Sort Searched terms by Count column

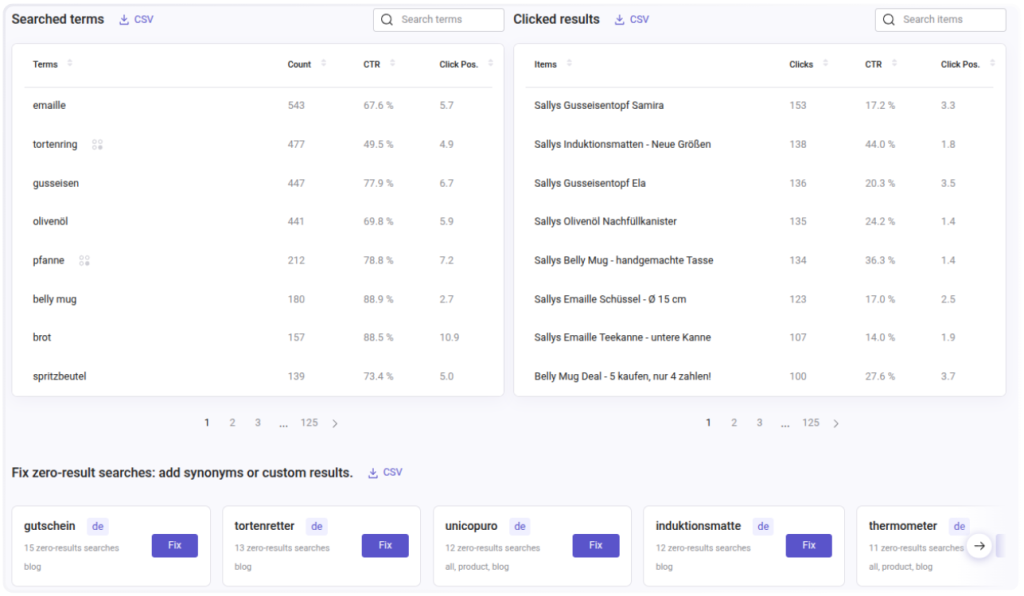coord(323,63)
